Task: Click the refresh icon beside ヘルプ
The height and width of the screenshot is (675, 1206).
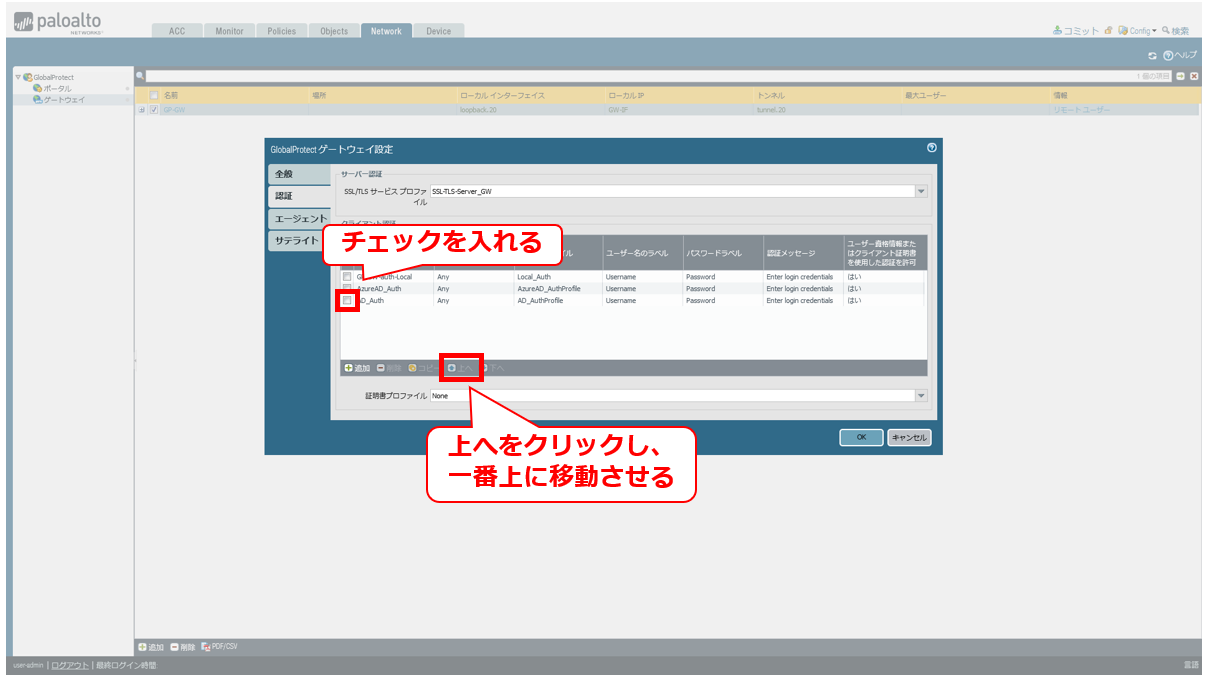Action: point(1152,55)
